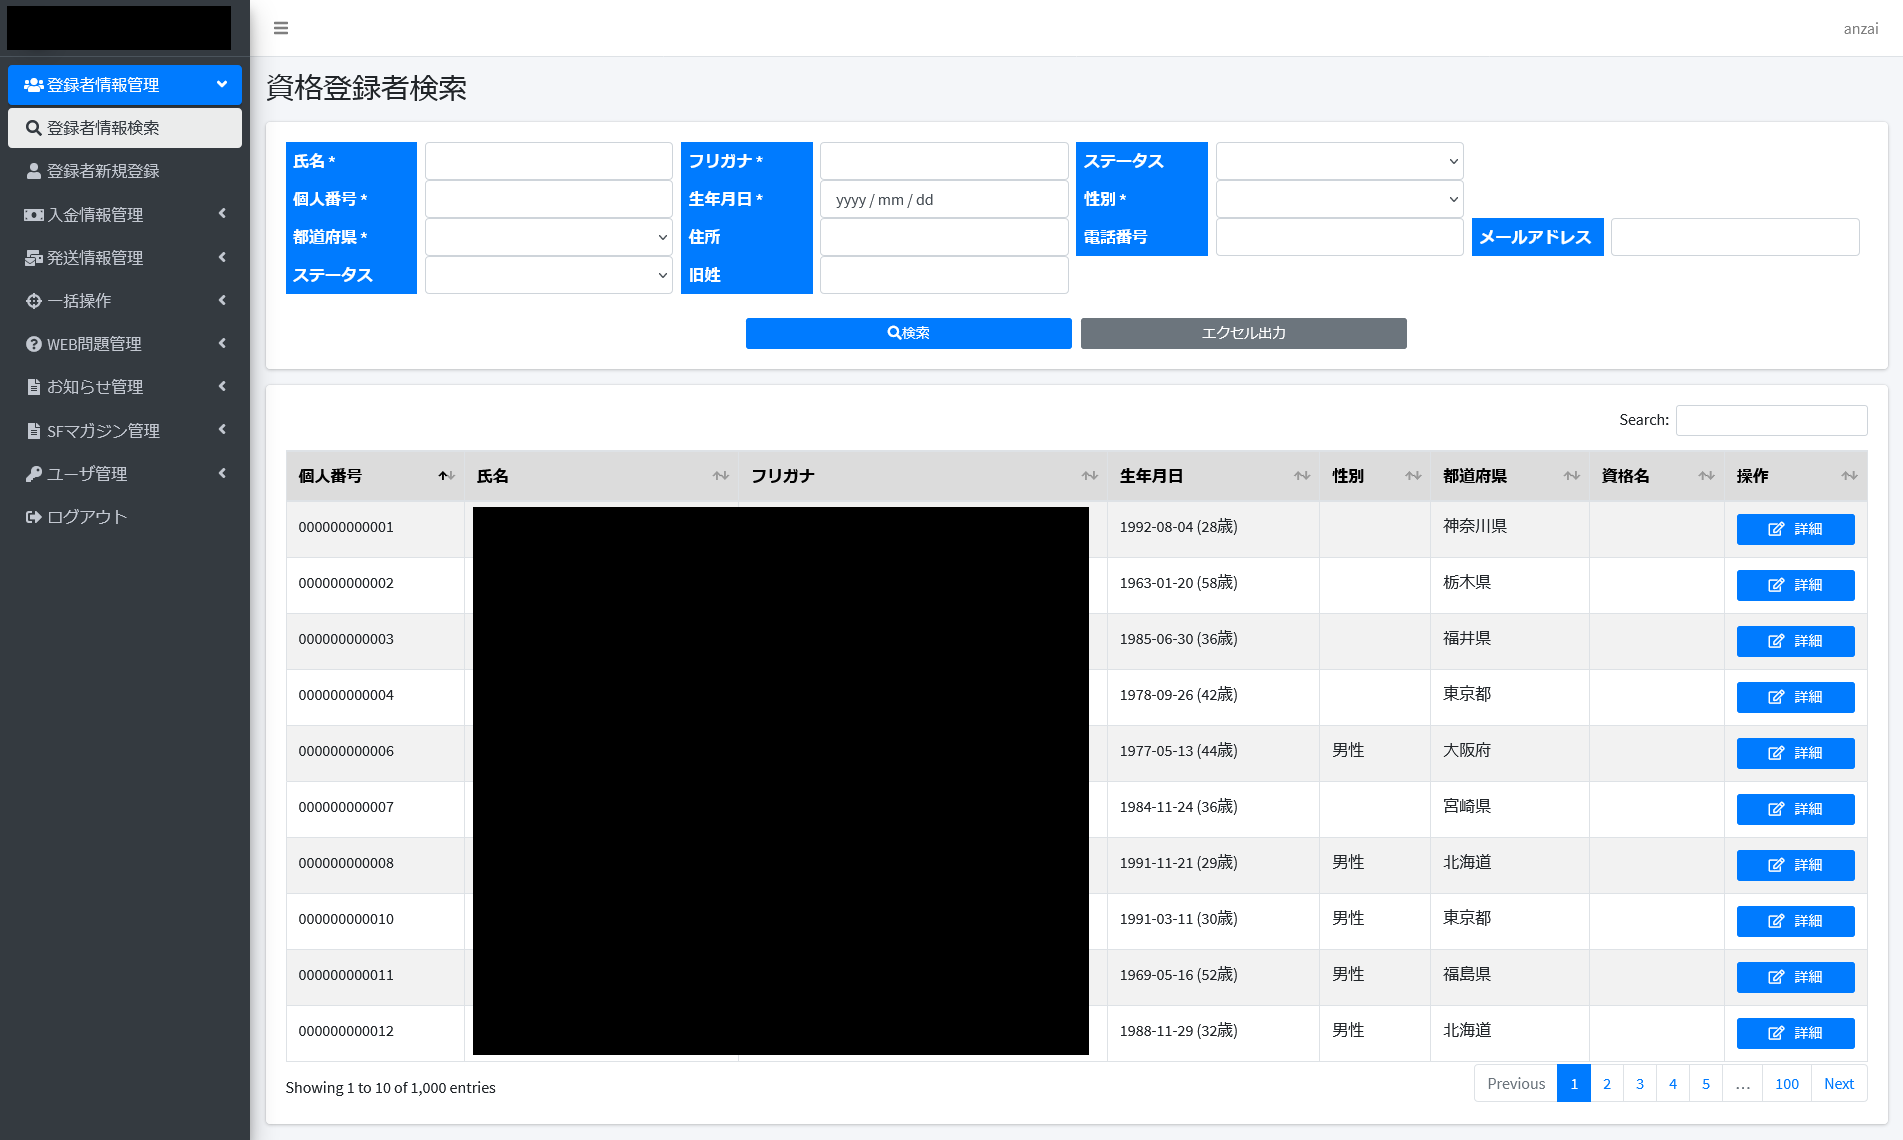Image resolution: width=1903 pixels, height=1140 pixels.
Task: Open the 都道府県 prefecture dropdown
Action: [x=548, y=237]
